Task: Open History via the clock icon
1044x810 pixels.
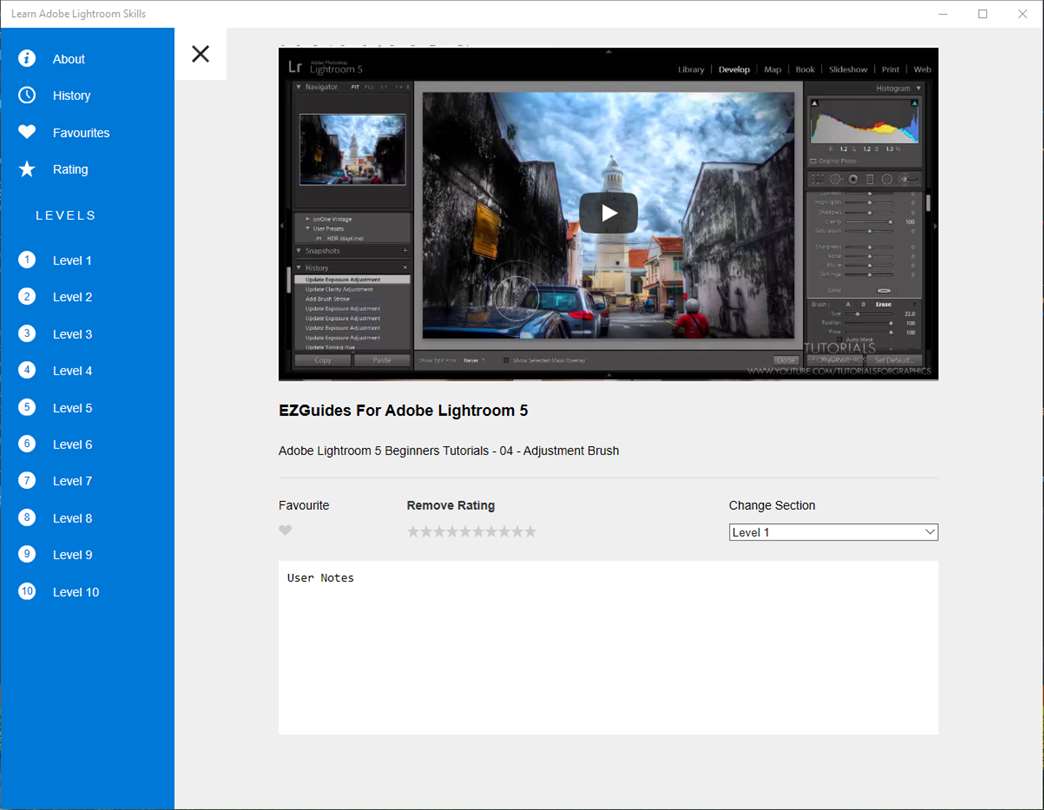Action: pos(27,95)
